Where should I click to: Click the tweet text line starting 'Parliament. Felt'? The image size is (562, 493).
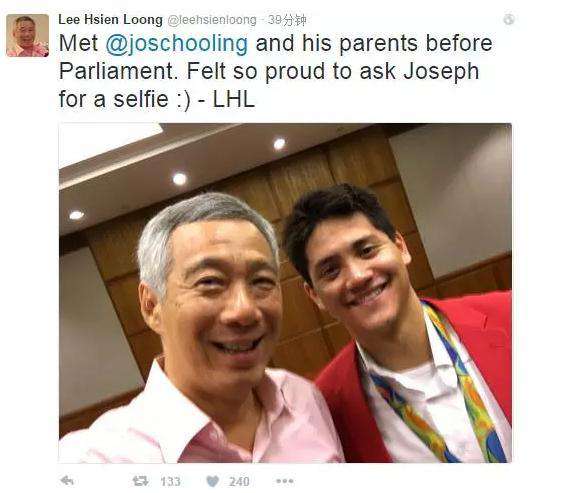tap(269, 71)
